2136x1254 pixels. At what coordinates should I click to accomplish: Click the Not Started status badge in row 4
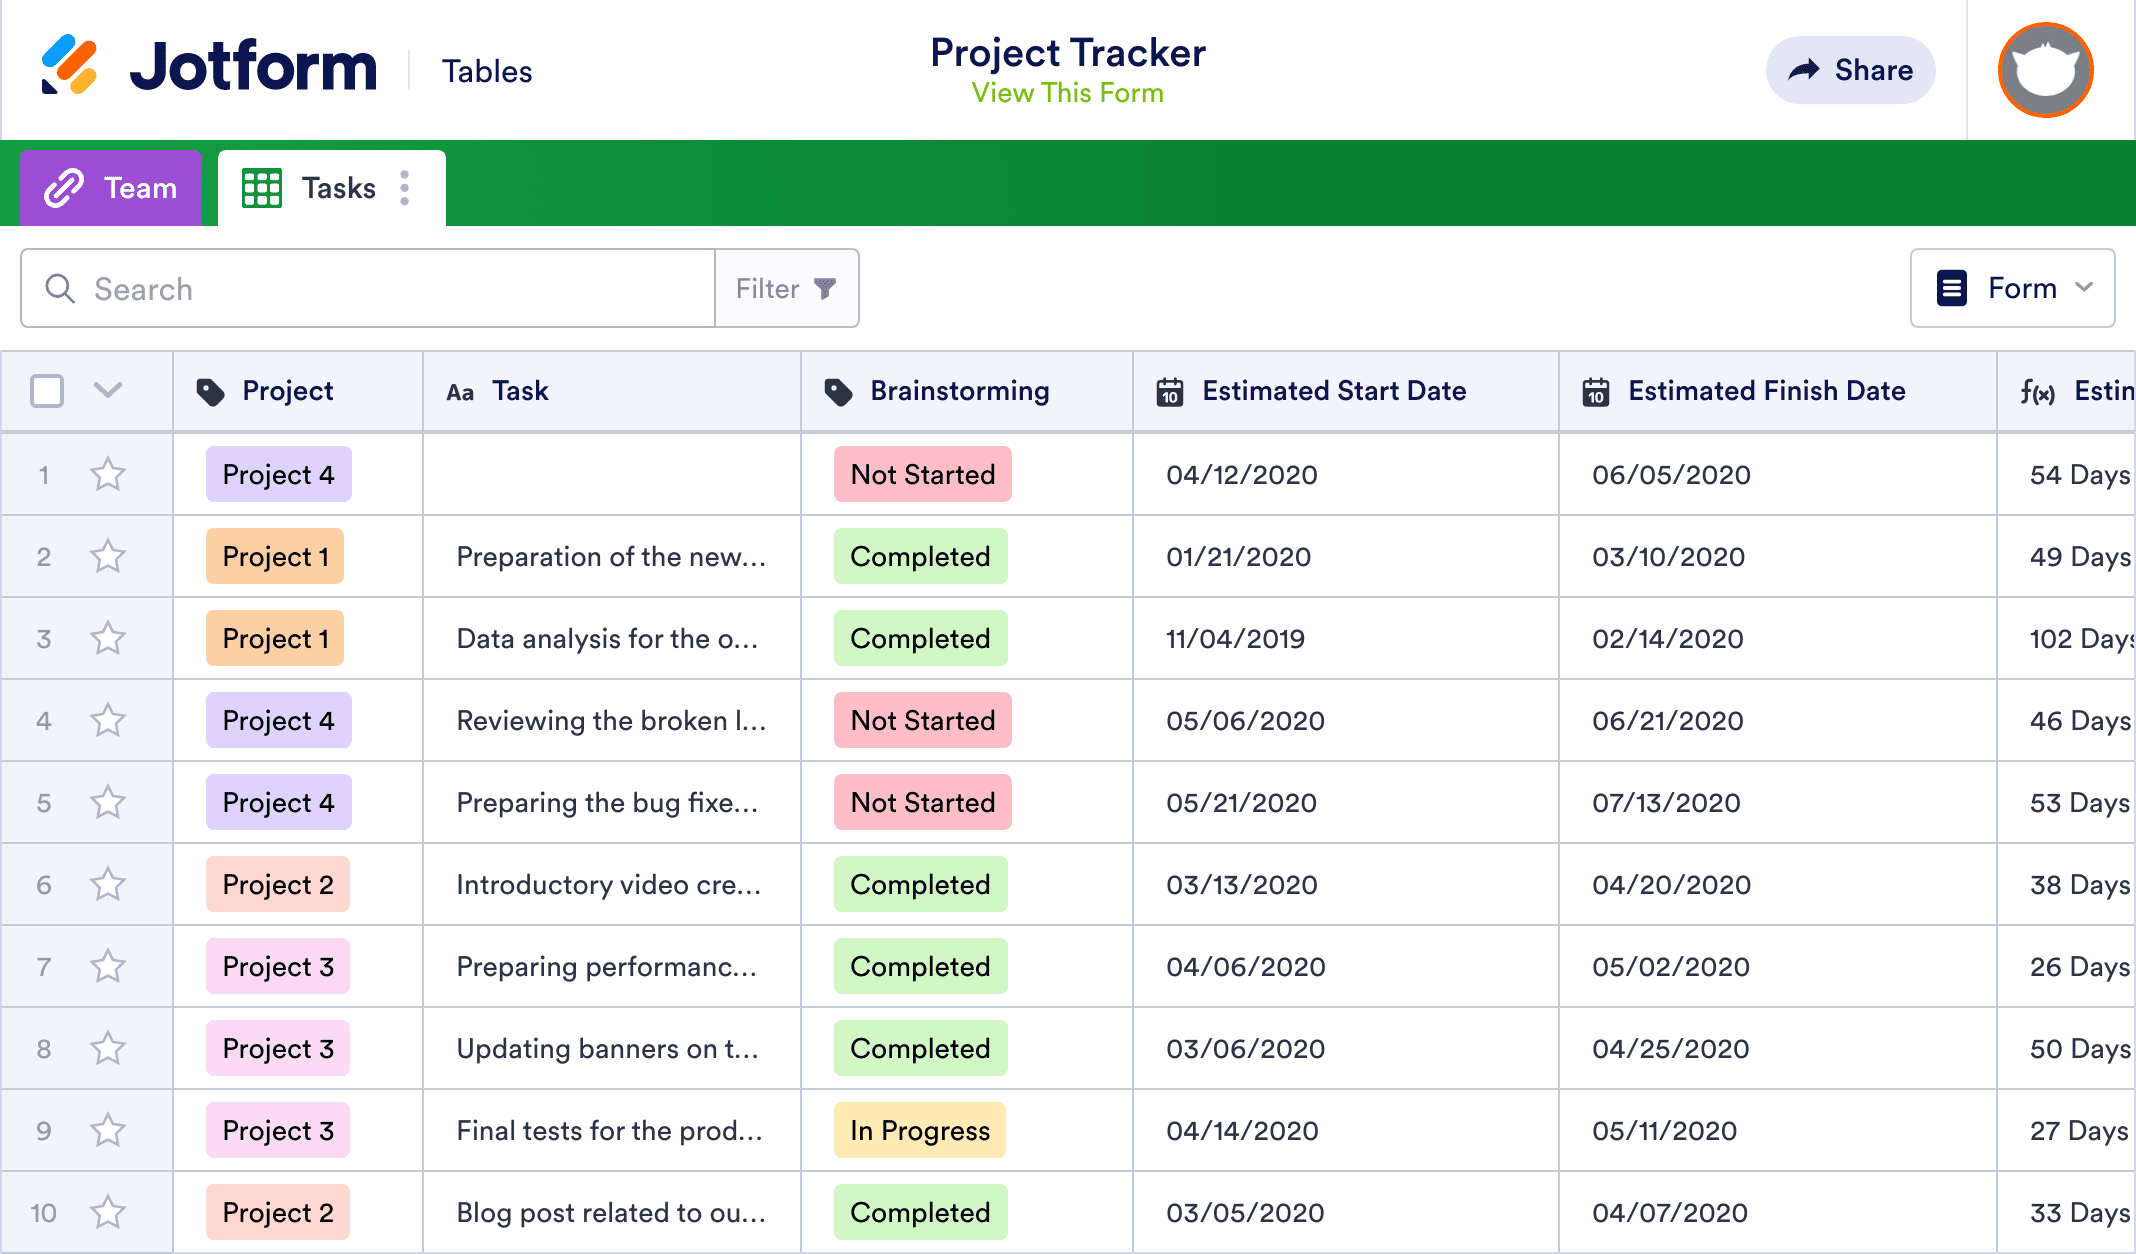click(921, 720)
